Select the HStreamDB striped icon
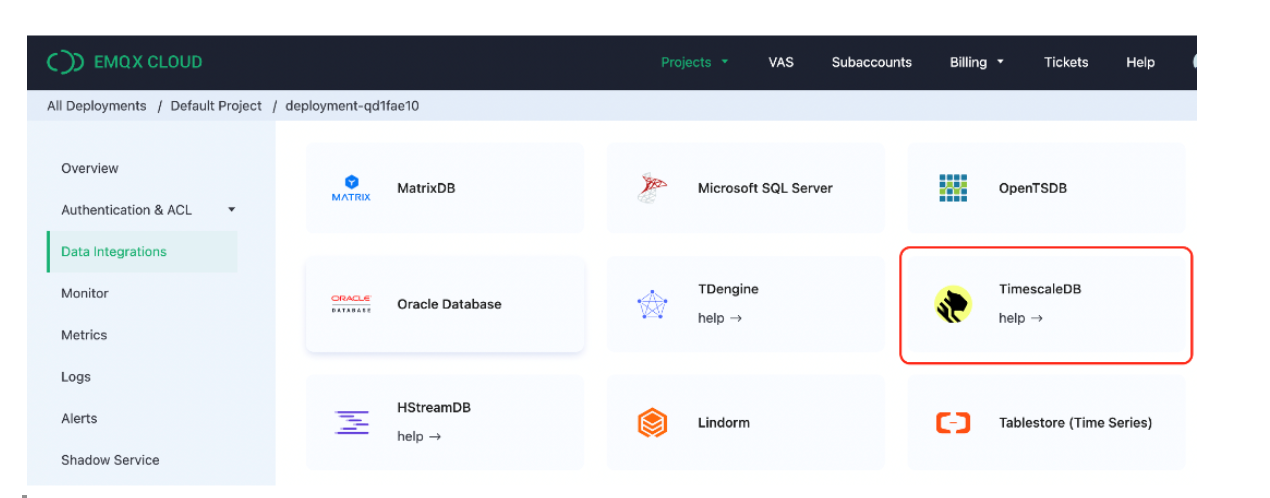Screen dimensions: 1270x498 [351, 422]
